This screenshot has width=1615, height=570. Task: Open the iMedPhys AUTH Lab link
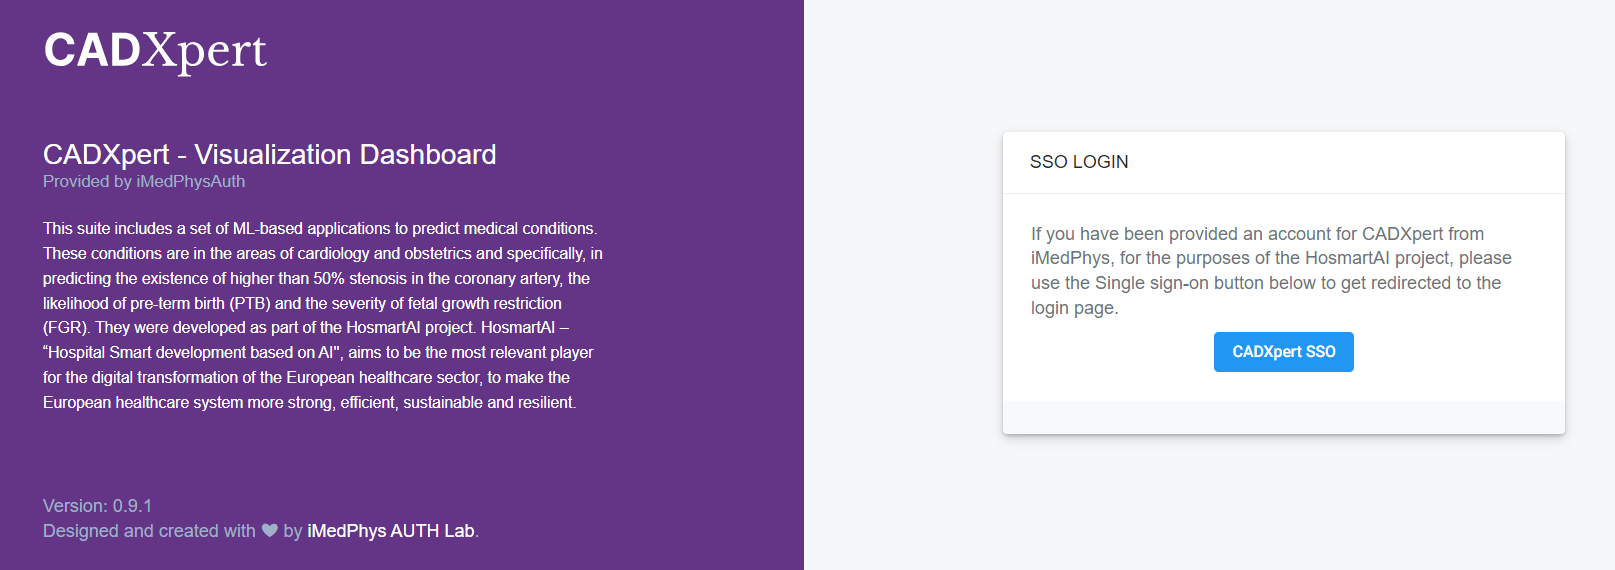point(391,531)
